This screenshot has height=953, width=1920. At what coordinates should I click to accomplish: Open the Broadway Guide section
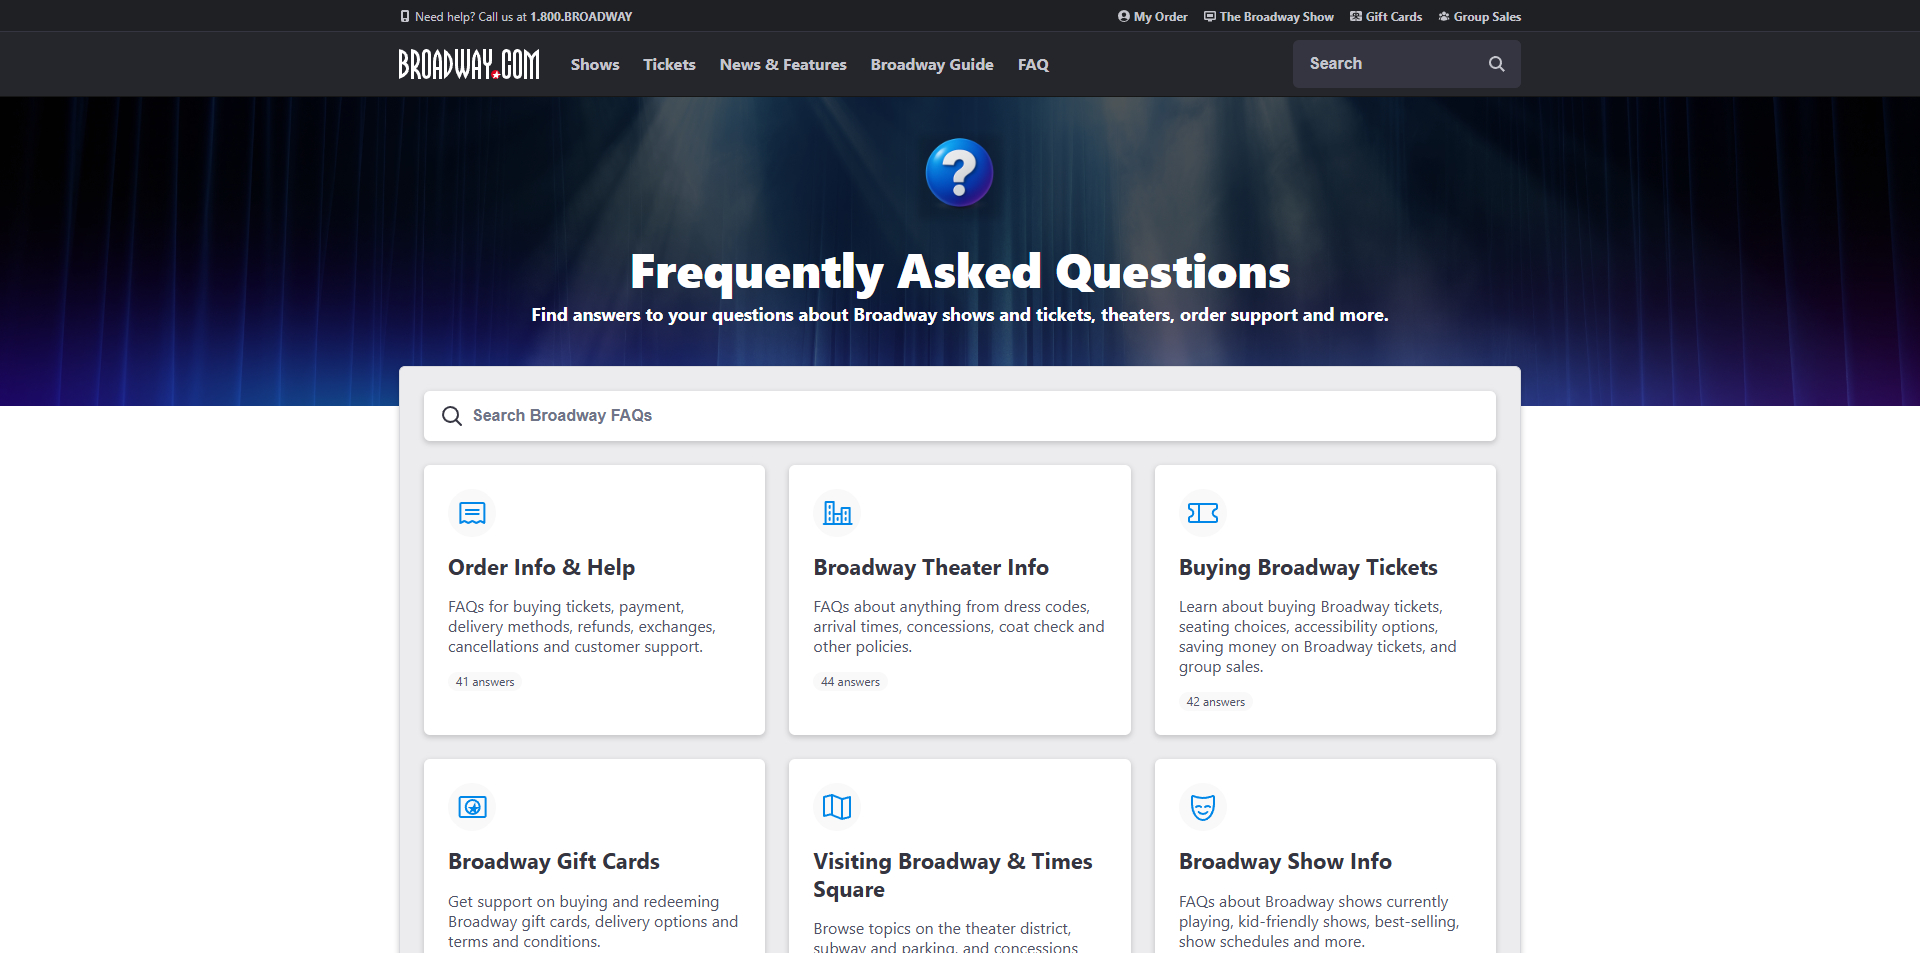tap(931, 64)
